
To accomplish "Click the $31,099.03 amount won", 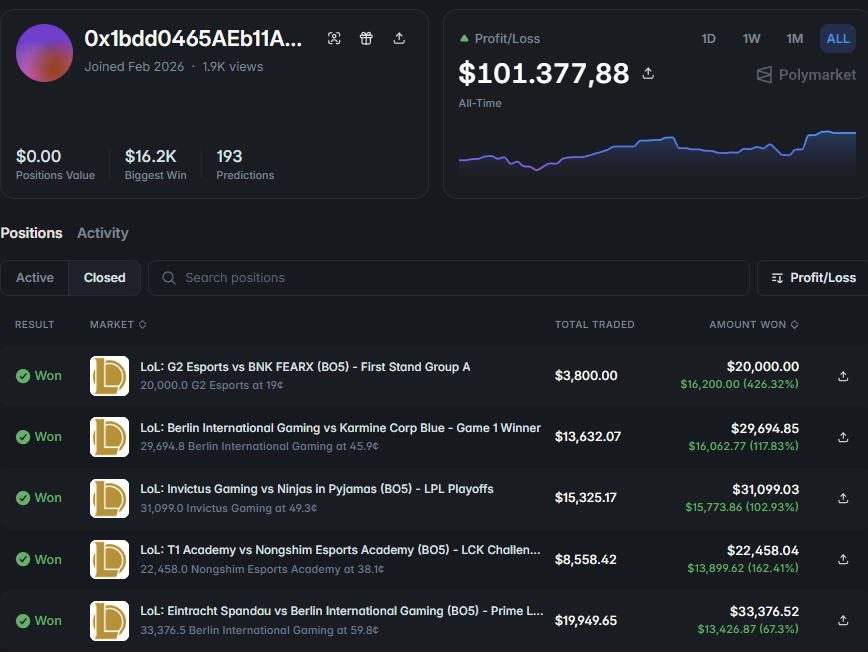I will coord(766,489).
